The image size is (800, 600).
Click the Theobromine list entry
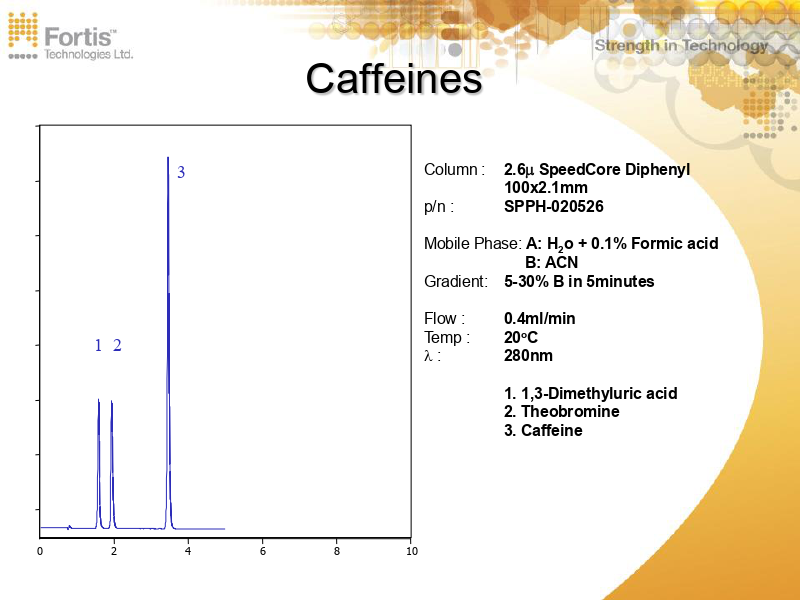562,412
